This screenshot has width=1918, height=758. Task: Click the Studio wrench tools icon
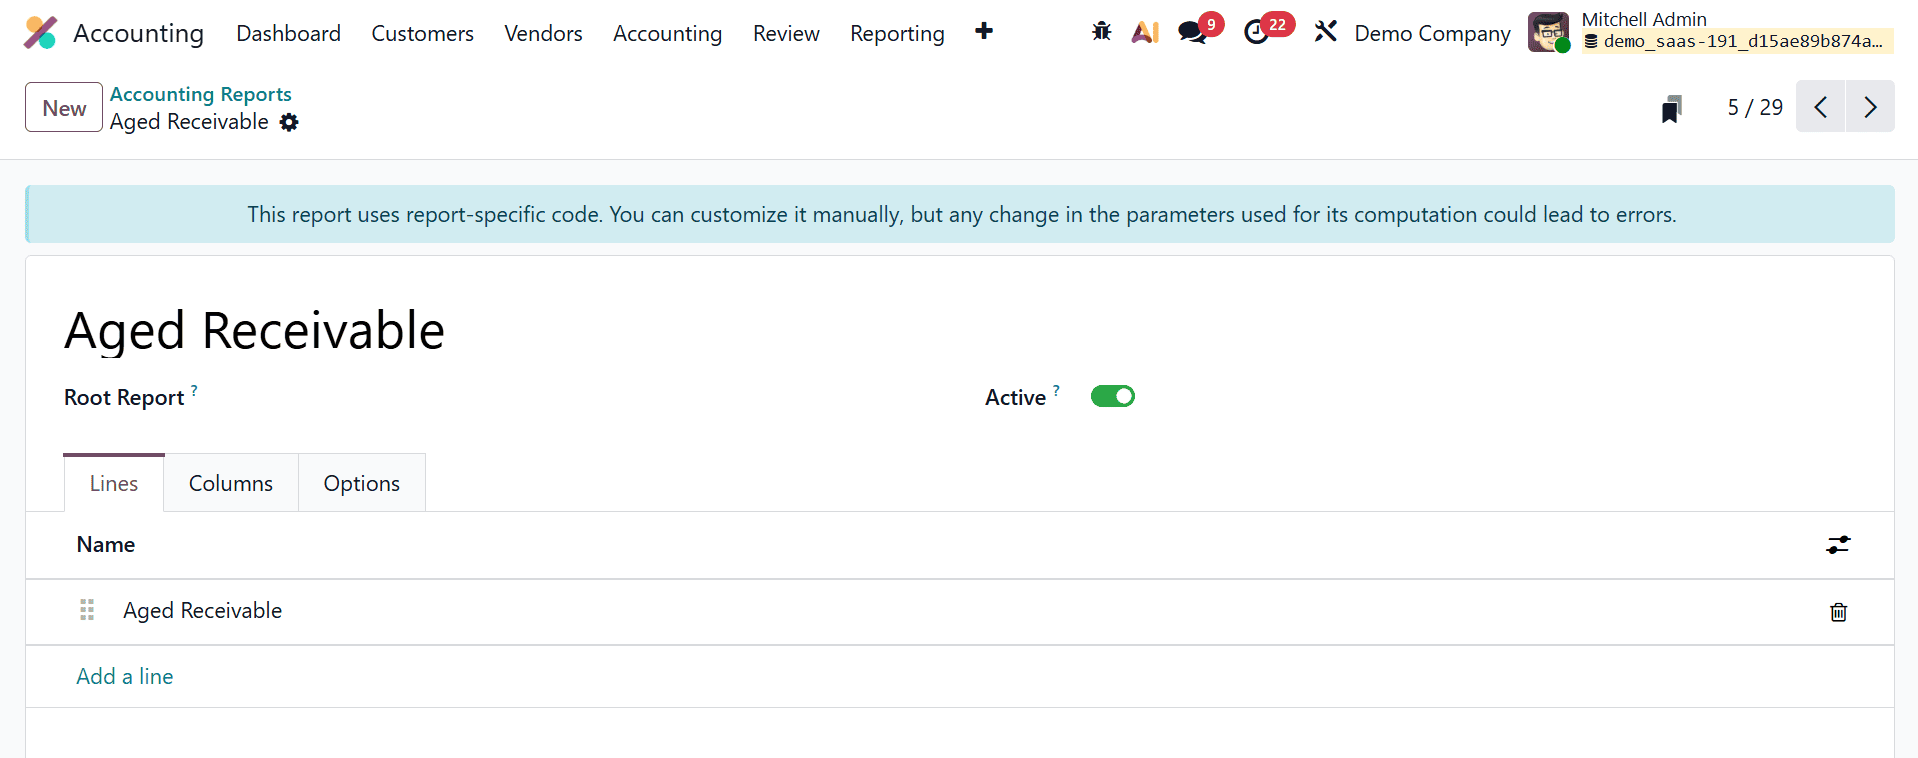click(x=1325, y=32)
